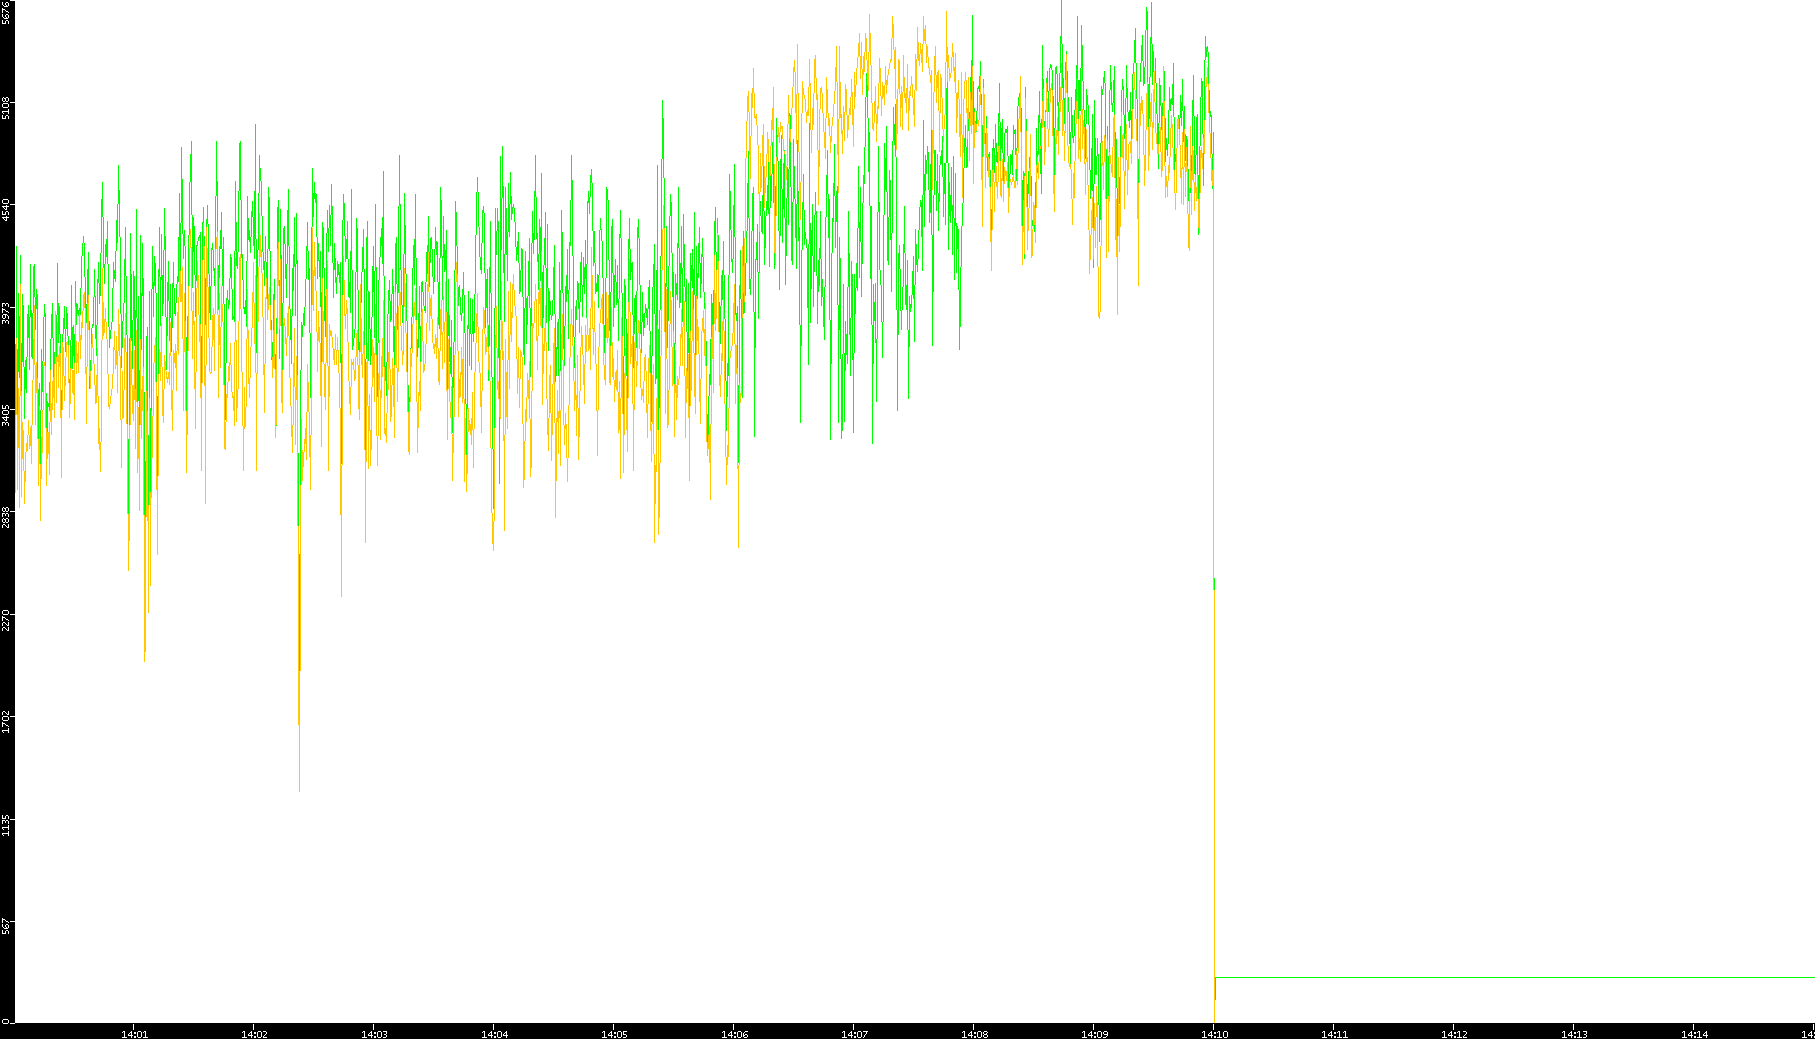This screenshot has height=1039, width=1815.
Task: Click the 4540 vertical axis label
Action: [6, 211]
